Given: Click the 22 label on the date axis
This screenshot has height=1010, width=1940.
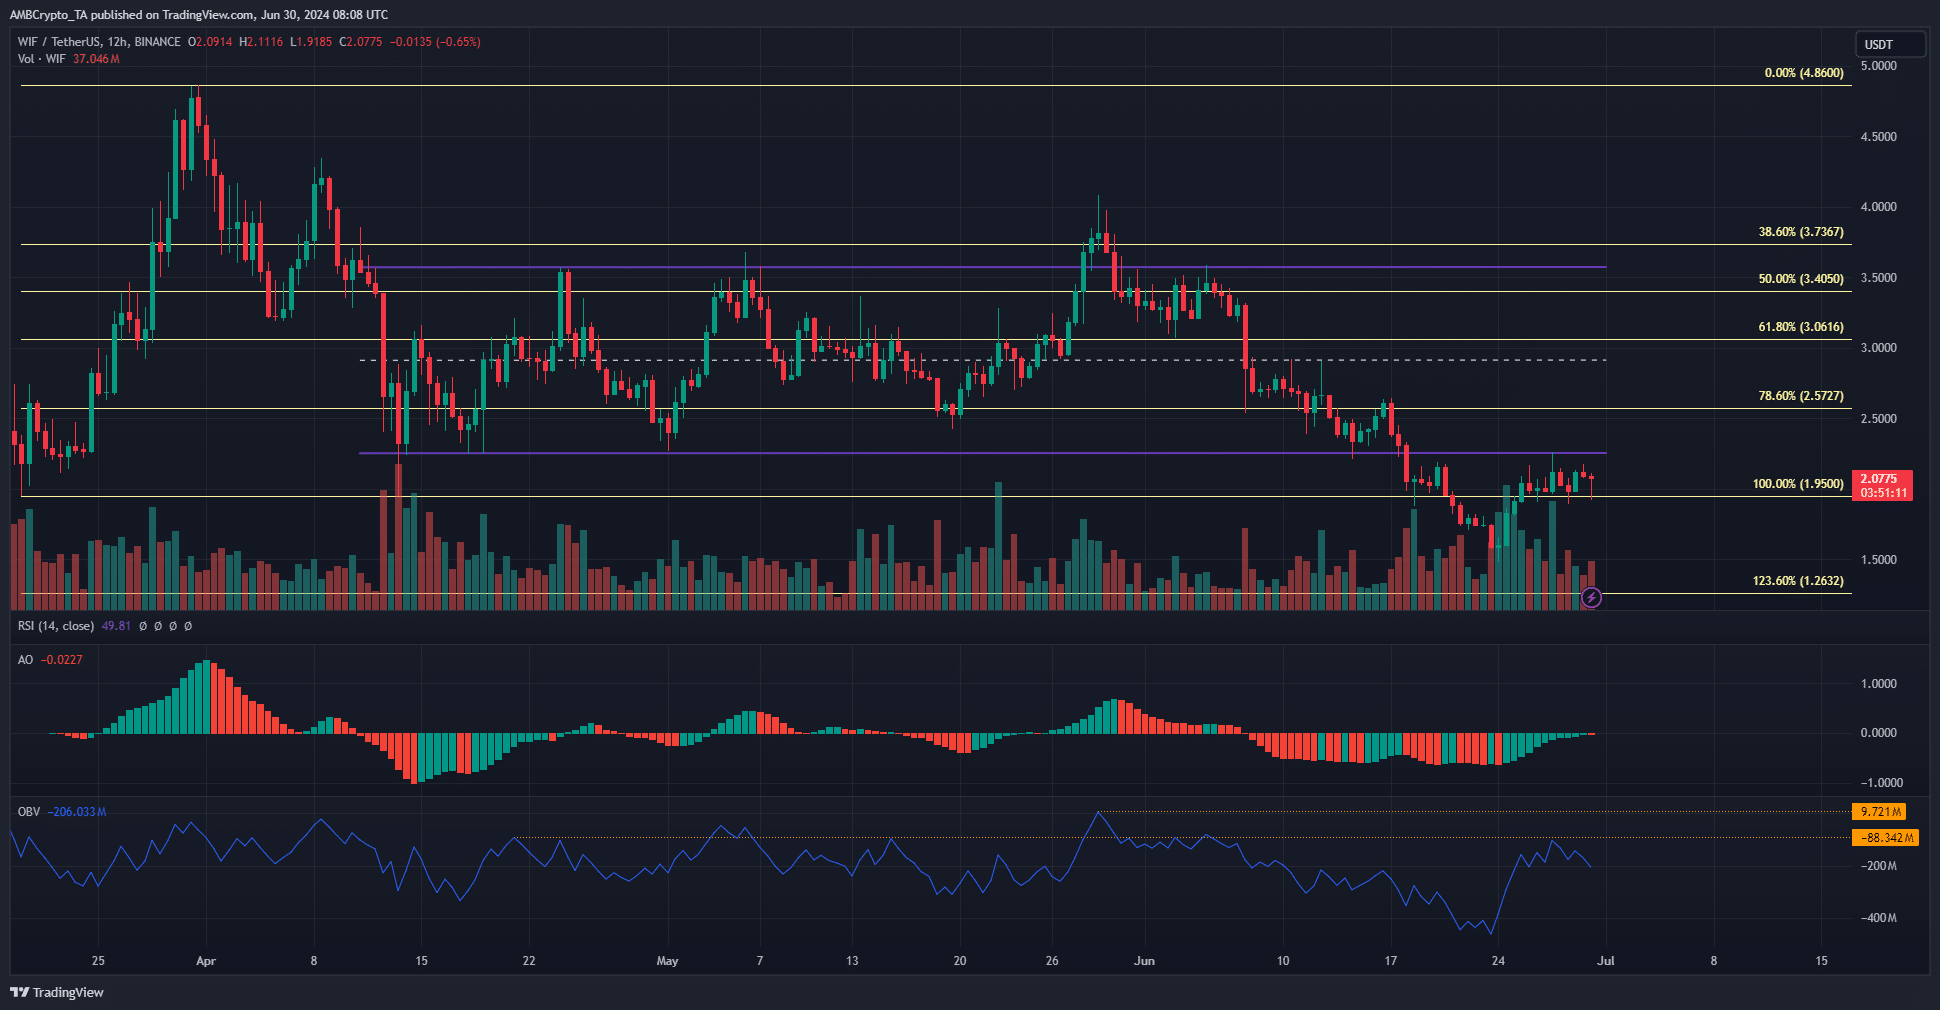Looking at the screenshot, I should [x=529, y=961].
